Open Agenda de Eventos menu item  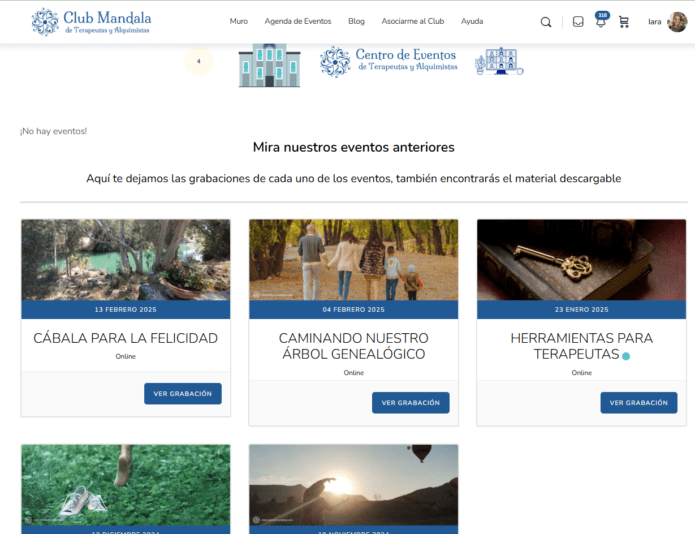click(x=298, y=21)
